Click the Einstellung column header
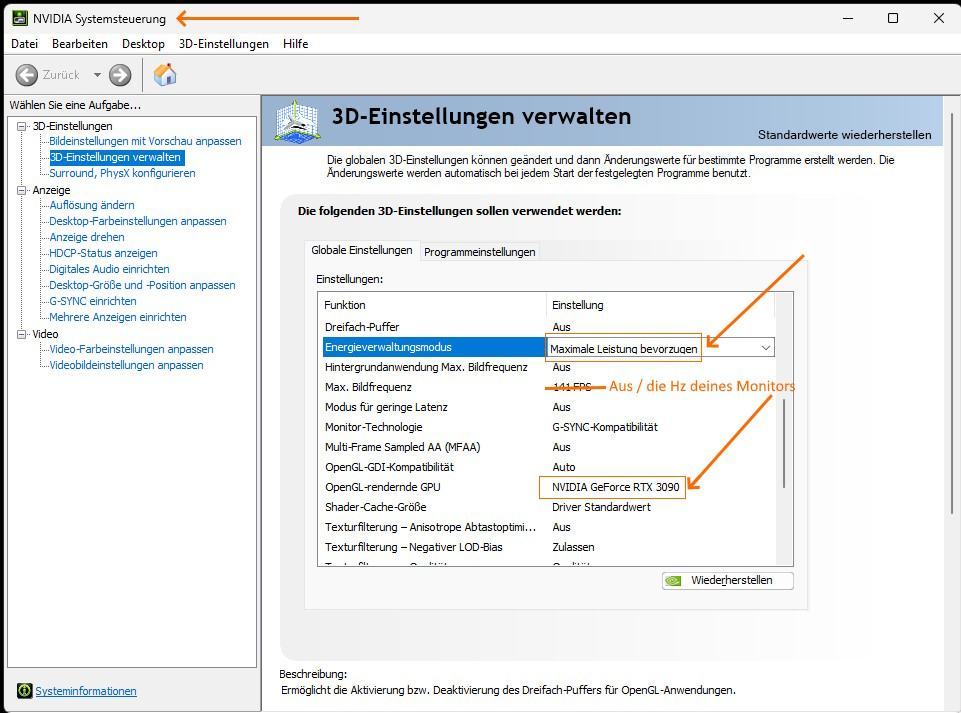 point(577,305)
